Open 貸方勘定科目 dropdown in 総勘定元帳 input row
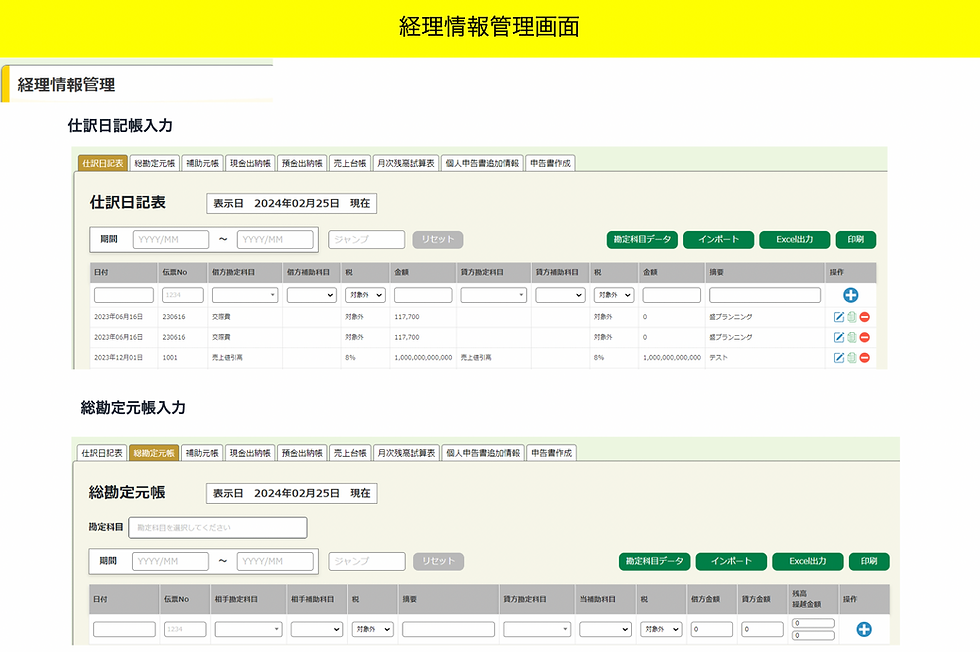This screenshot has width=980, height=652. tap(537, 629)
